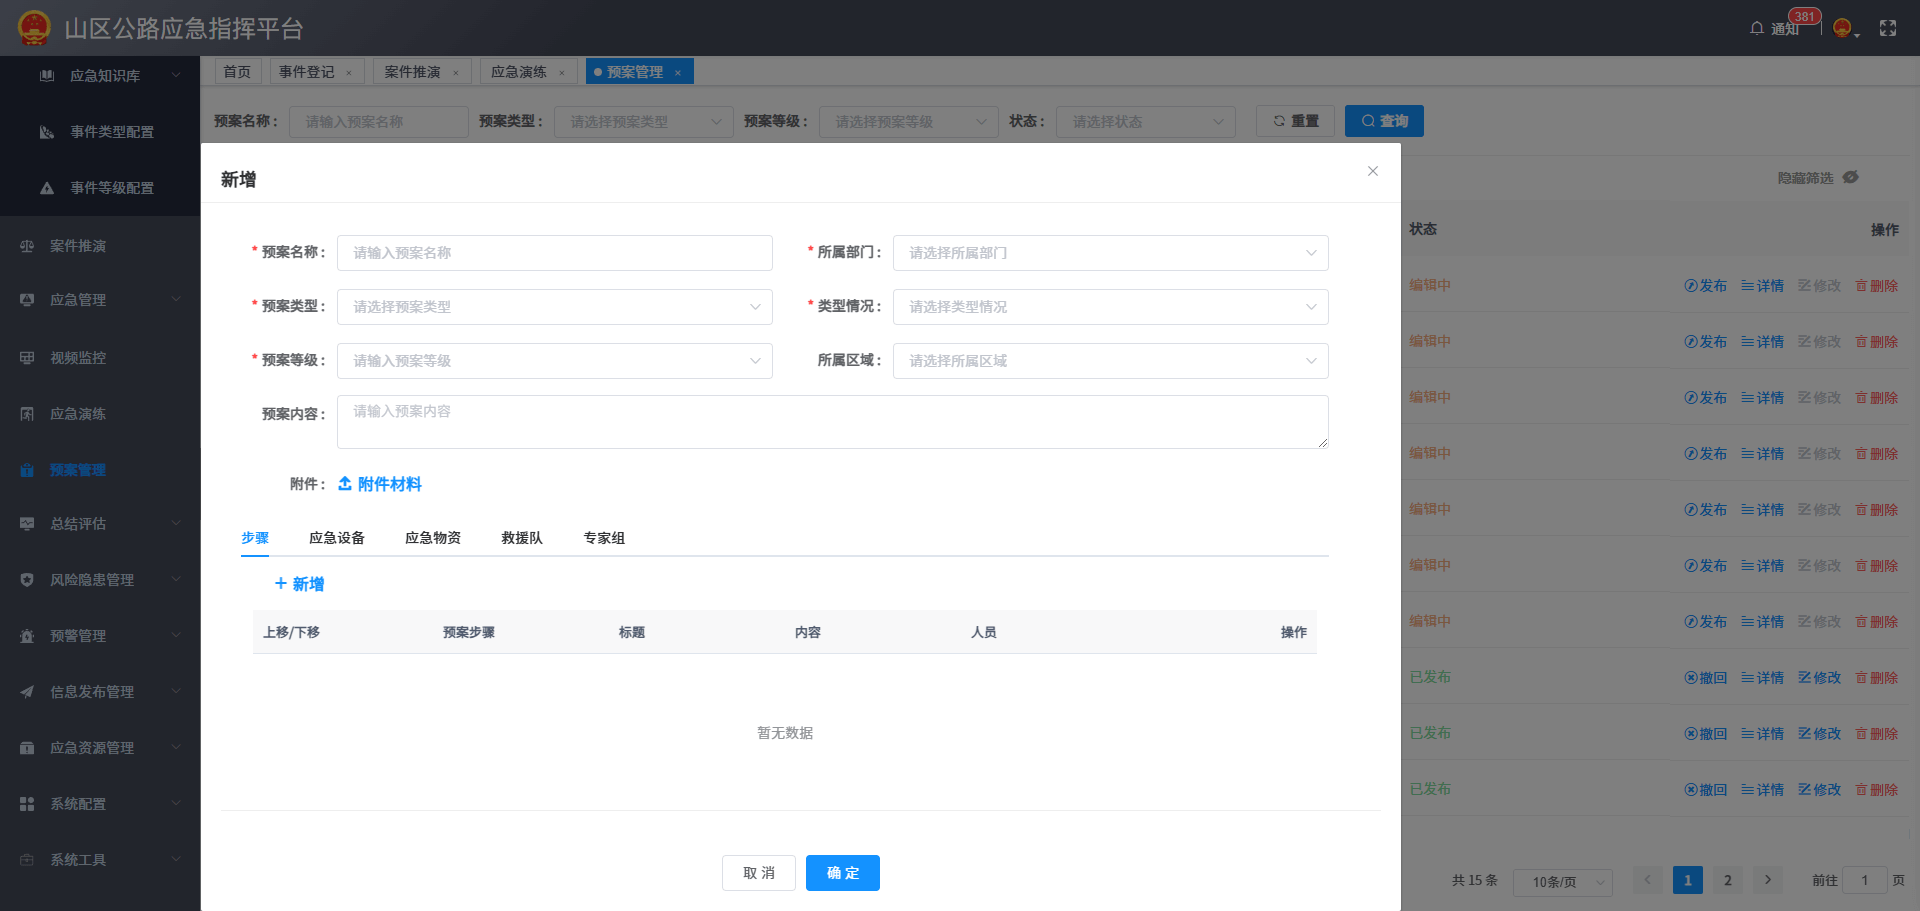Screen dimensions: 1920x911
Task: Switch to the 应急设备 tab
Action: [x=337, y=538]
